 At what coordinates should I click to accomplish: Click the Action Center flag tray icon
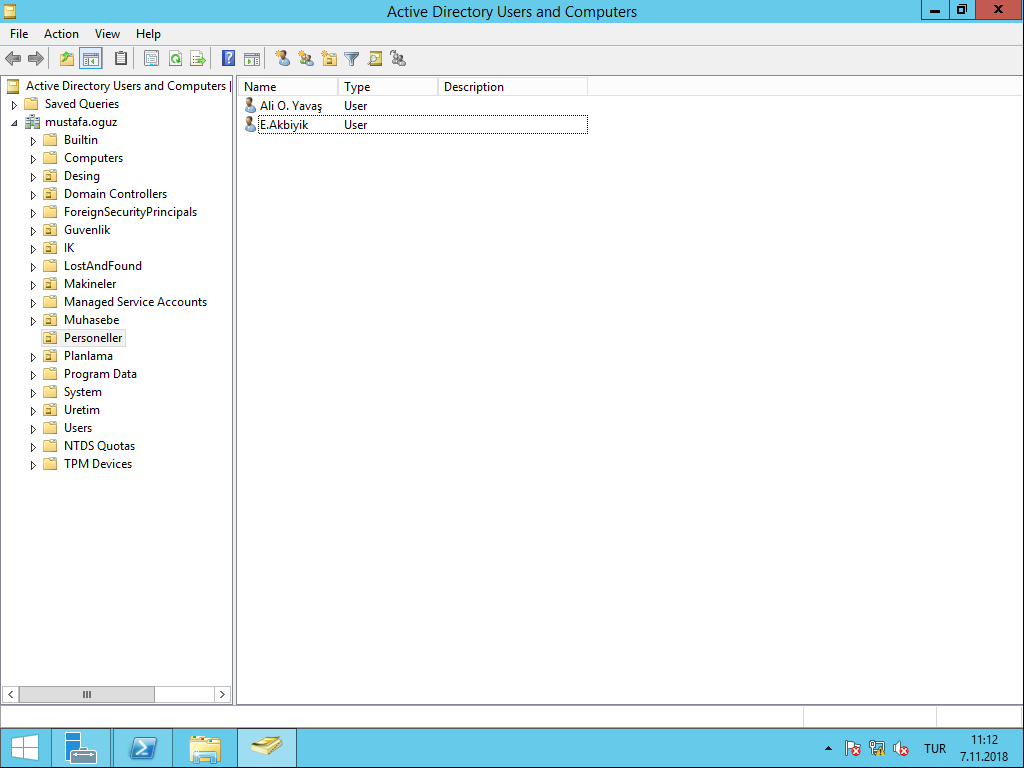(852, 748)
